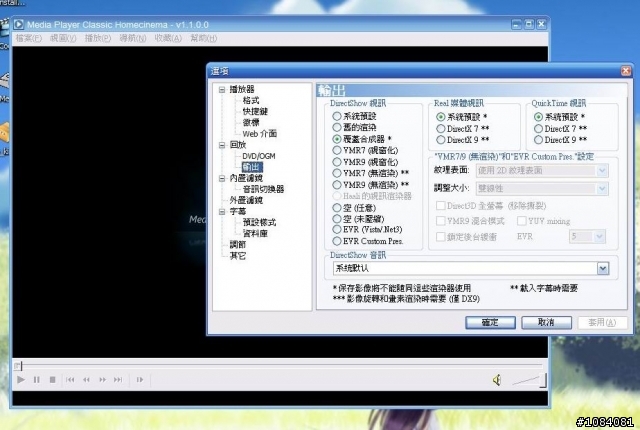Image resolution: width=640 pixels, height=430 pixels.
Task: Select the 舊的渲染 radio option
Action: [337, 128]
